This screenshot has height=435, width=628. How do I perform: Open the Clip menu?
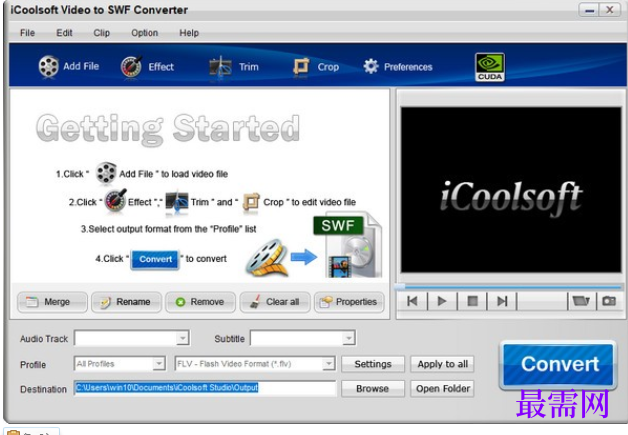tap(101, 33)
